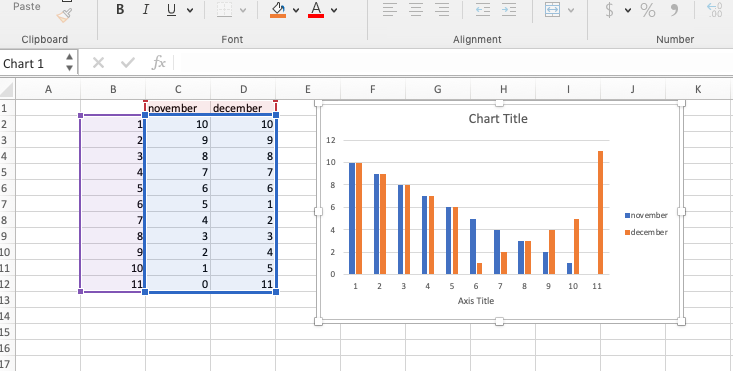Viewport: 733px width, 371px height.
Task: Decrease indent
Action: pos(483,10)
